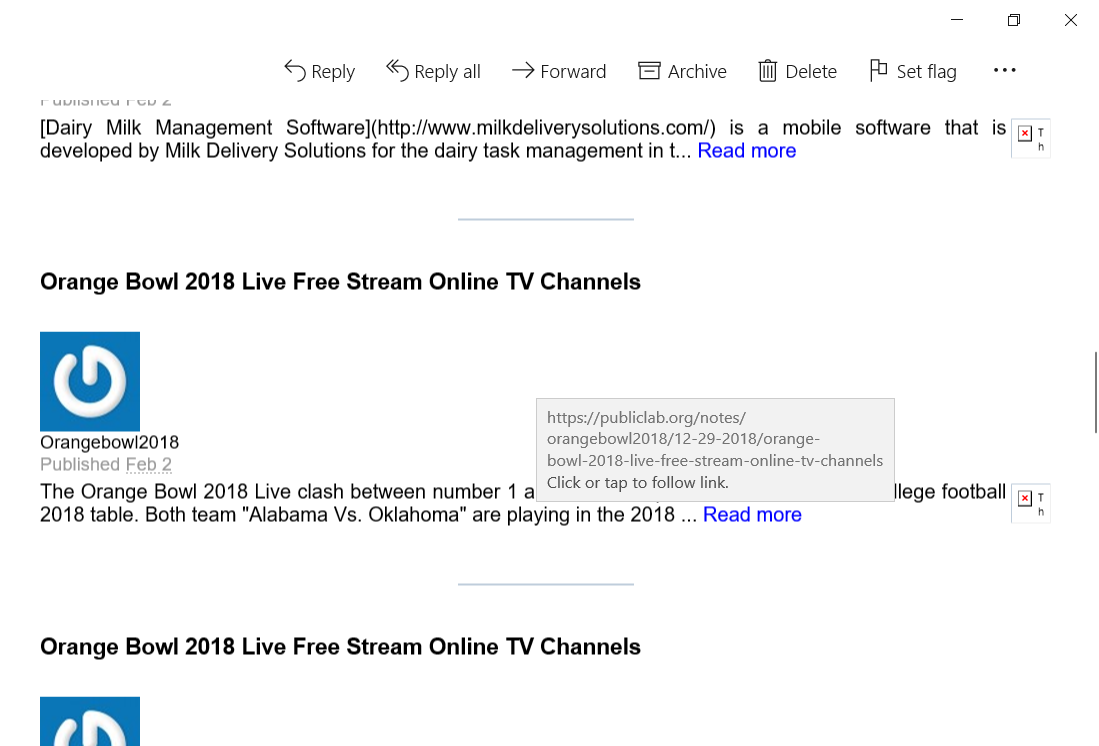Open the more actions ellipsis menu
Image resolution: width=1099 pixels, height=746 pixels.
pos(1004,70)
